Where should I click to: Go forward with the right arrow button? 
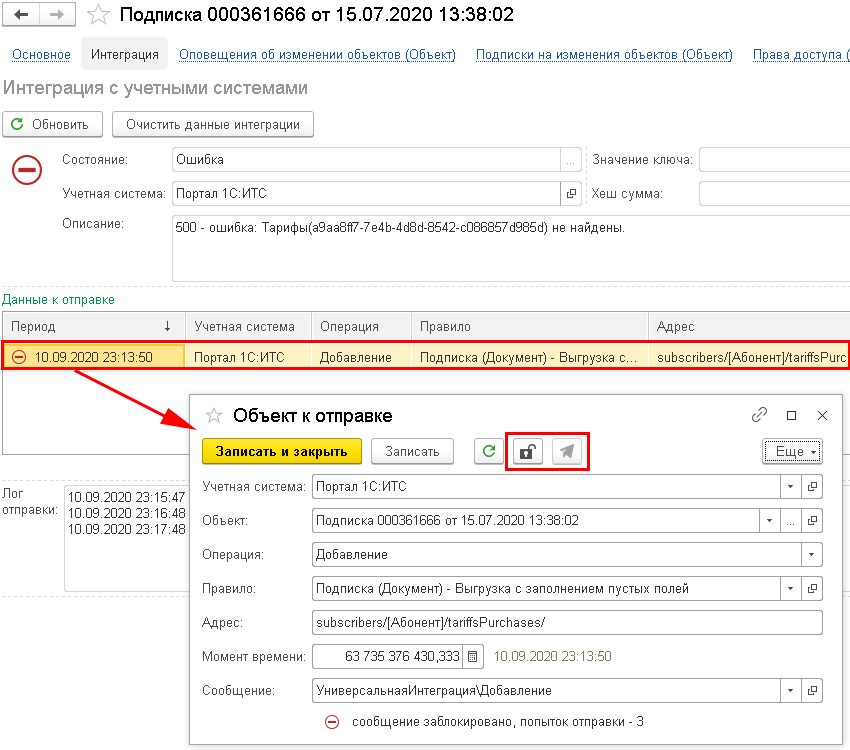pyautogui.click(x=57, y=15)
